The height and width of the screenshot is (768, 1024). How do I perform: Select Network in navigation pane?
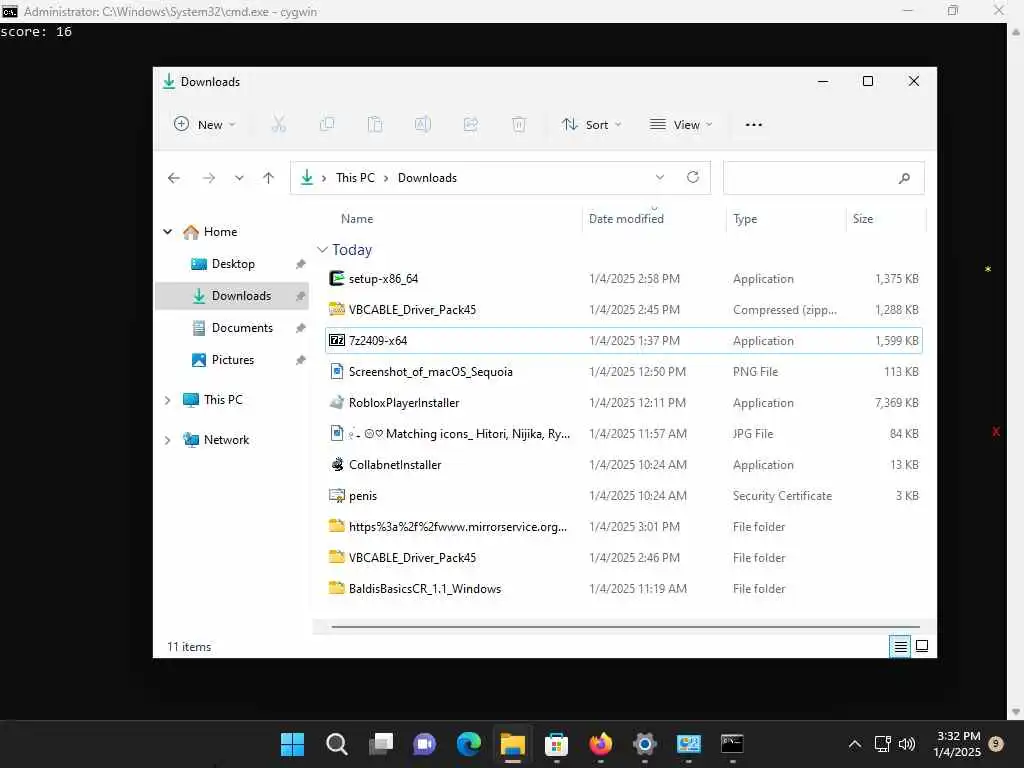226,440
